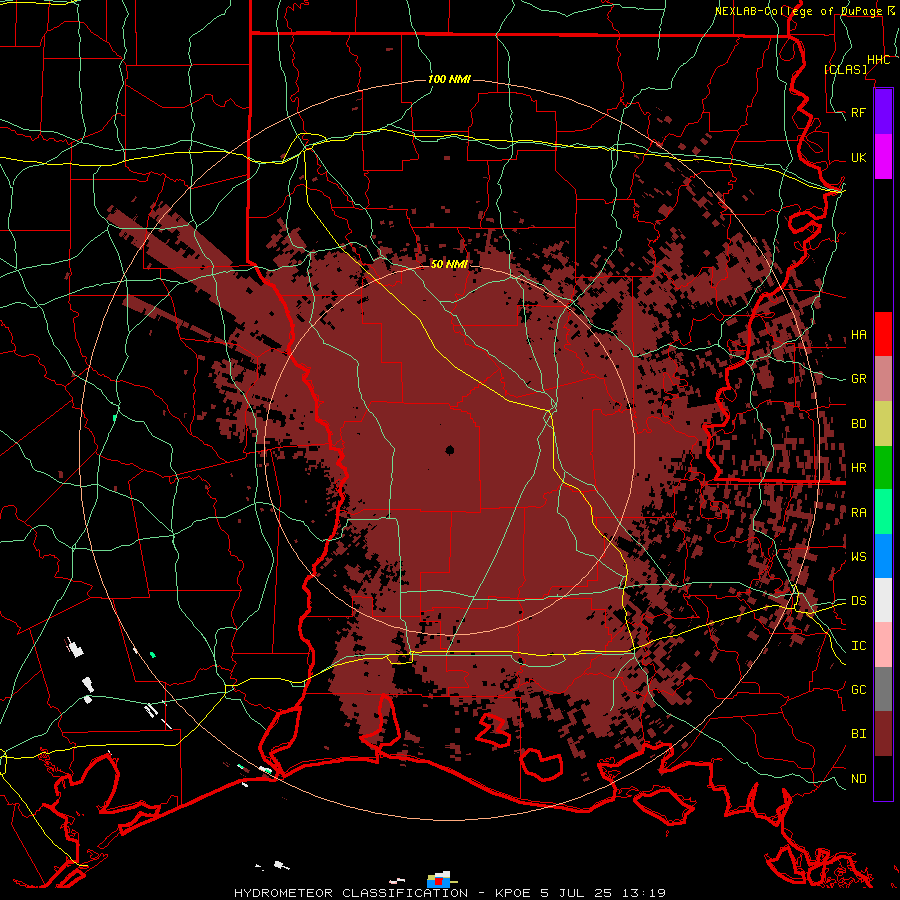Click the ND legend label

point(858,779)
